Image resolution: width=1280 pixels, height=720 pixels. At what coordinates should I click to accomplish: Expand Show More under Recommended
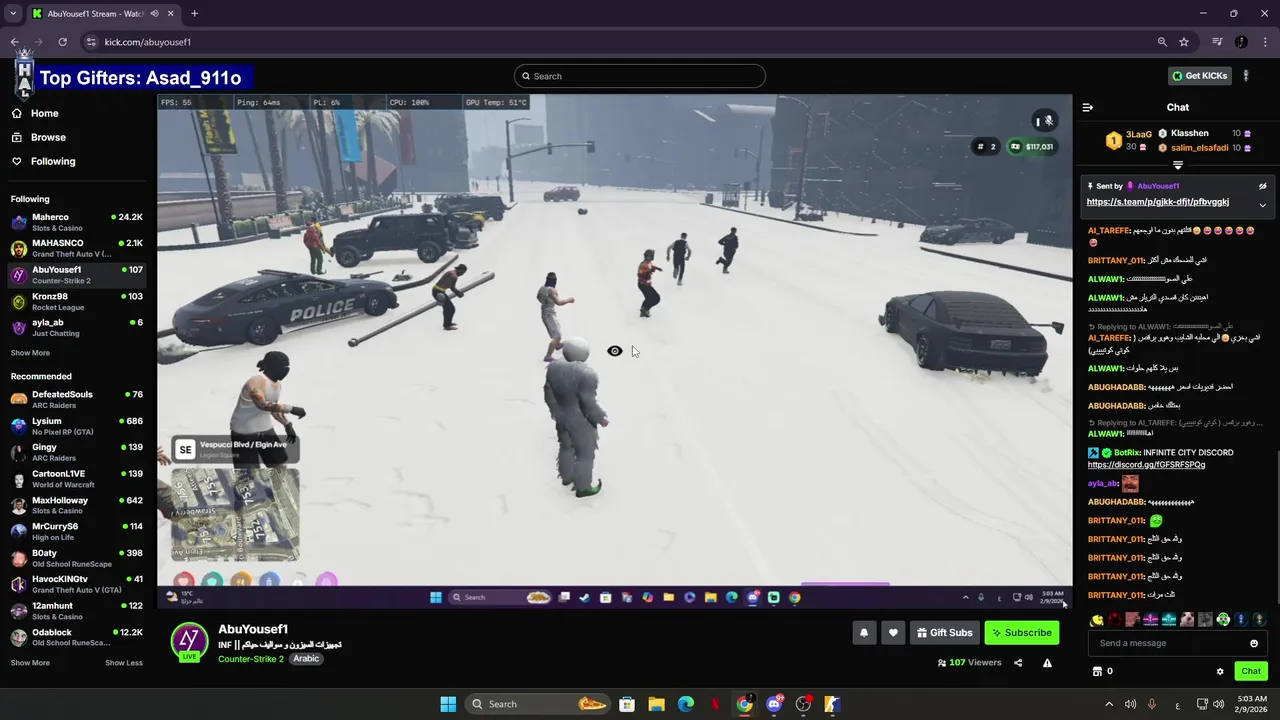[30, 663]
